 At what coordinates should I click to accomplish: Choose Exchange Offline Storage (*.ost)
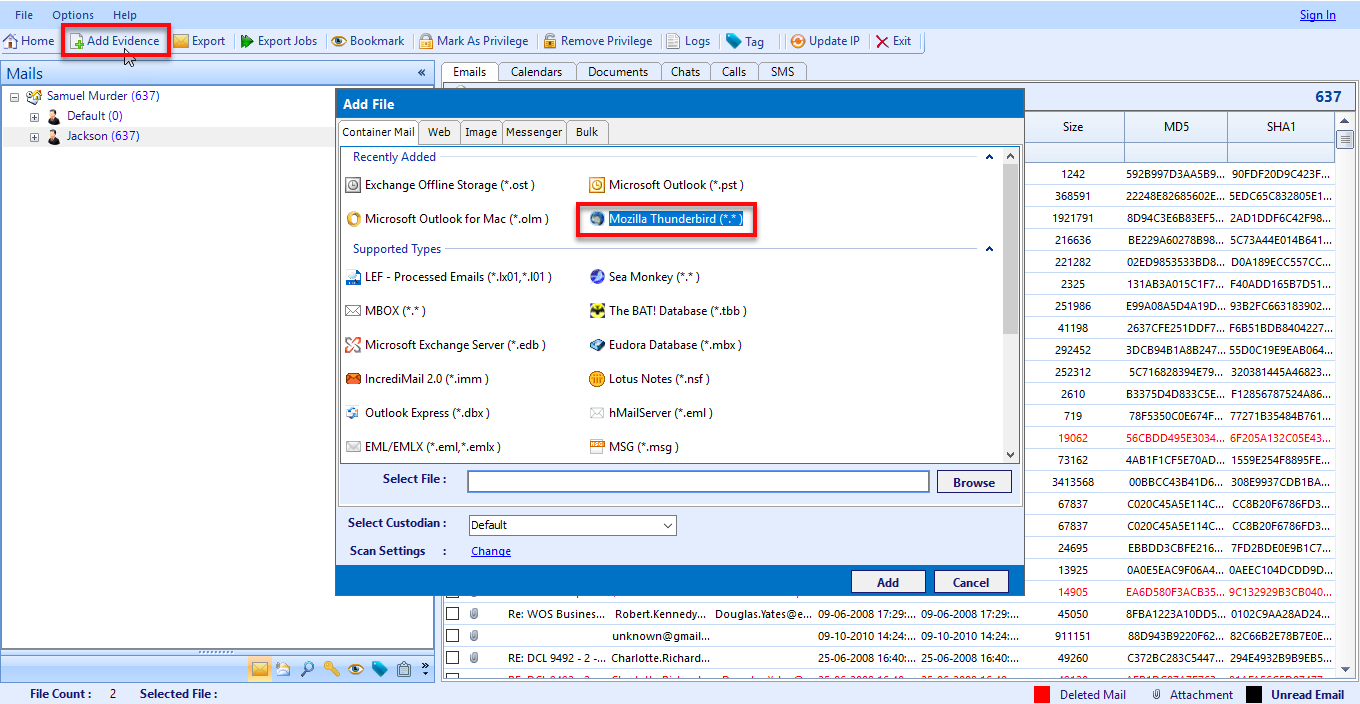tap(440, 185)
